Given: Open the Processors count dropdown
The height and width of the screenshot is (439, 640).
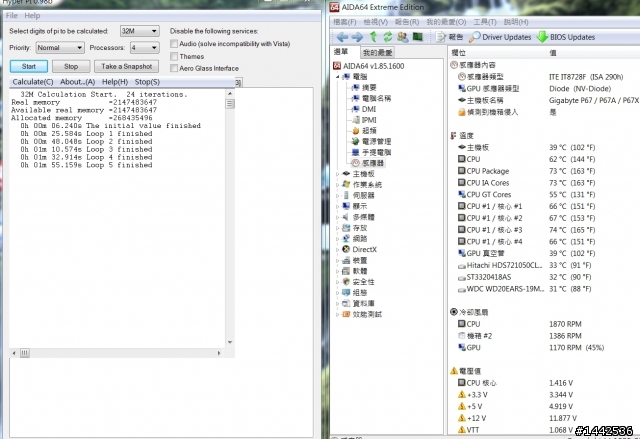Looking at the screenshot, I should (x=144, y=48).
